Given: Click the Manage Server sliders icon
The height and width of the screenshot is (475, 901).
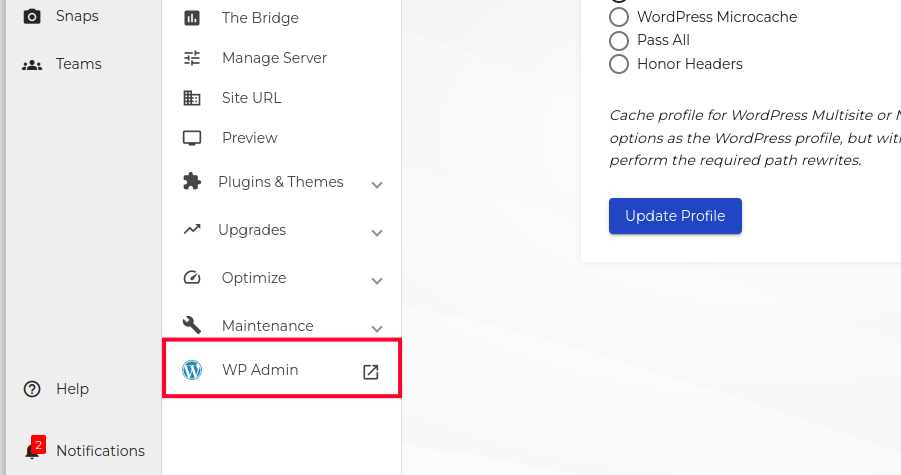Looking at the screenshot, I should 192,58.
